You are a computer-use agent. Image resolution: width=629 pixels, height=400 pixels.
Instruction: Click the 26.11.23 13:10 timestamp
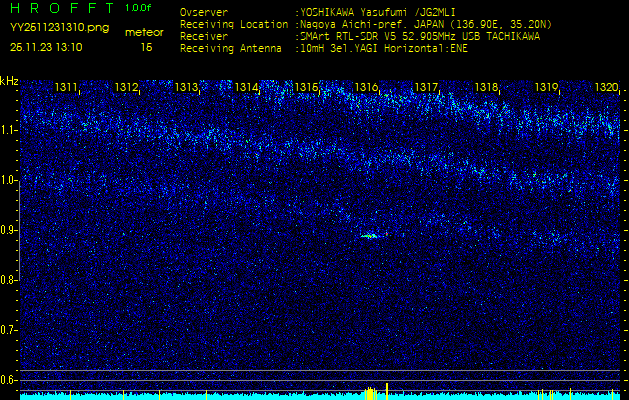[x=46, y=47]
